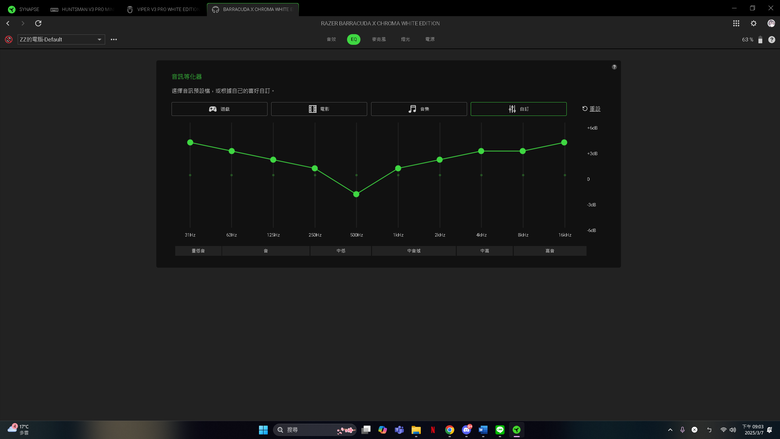The width and height of the screenshot is (780, 439).
Task: Open the user account avatar
Action: coord(771,23)
